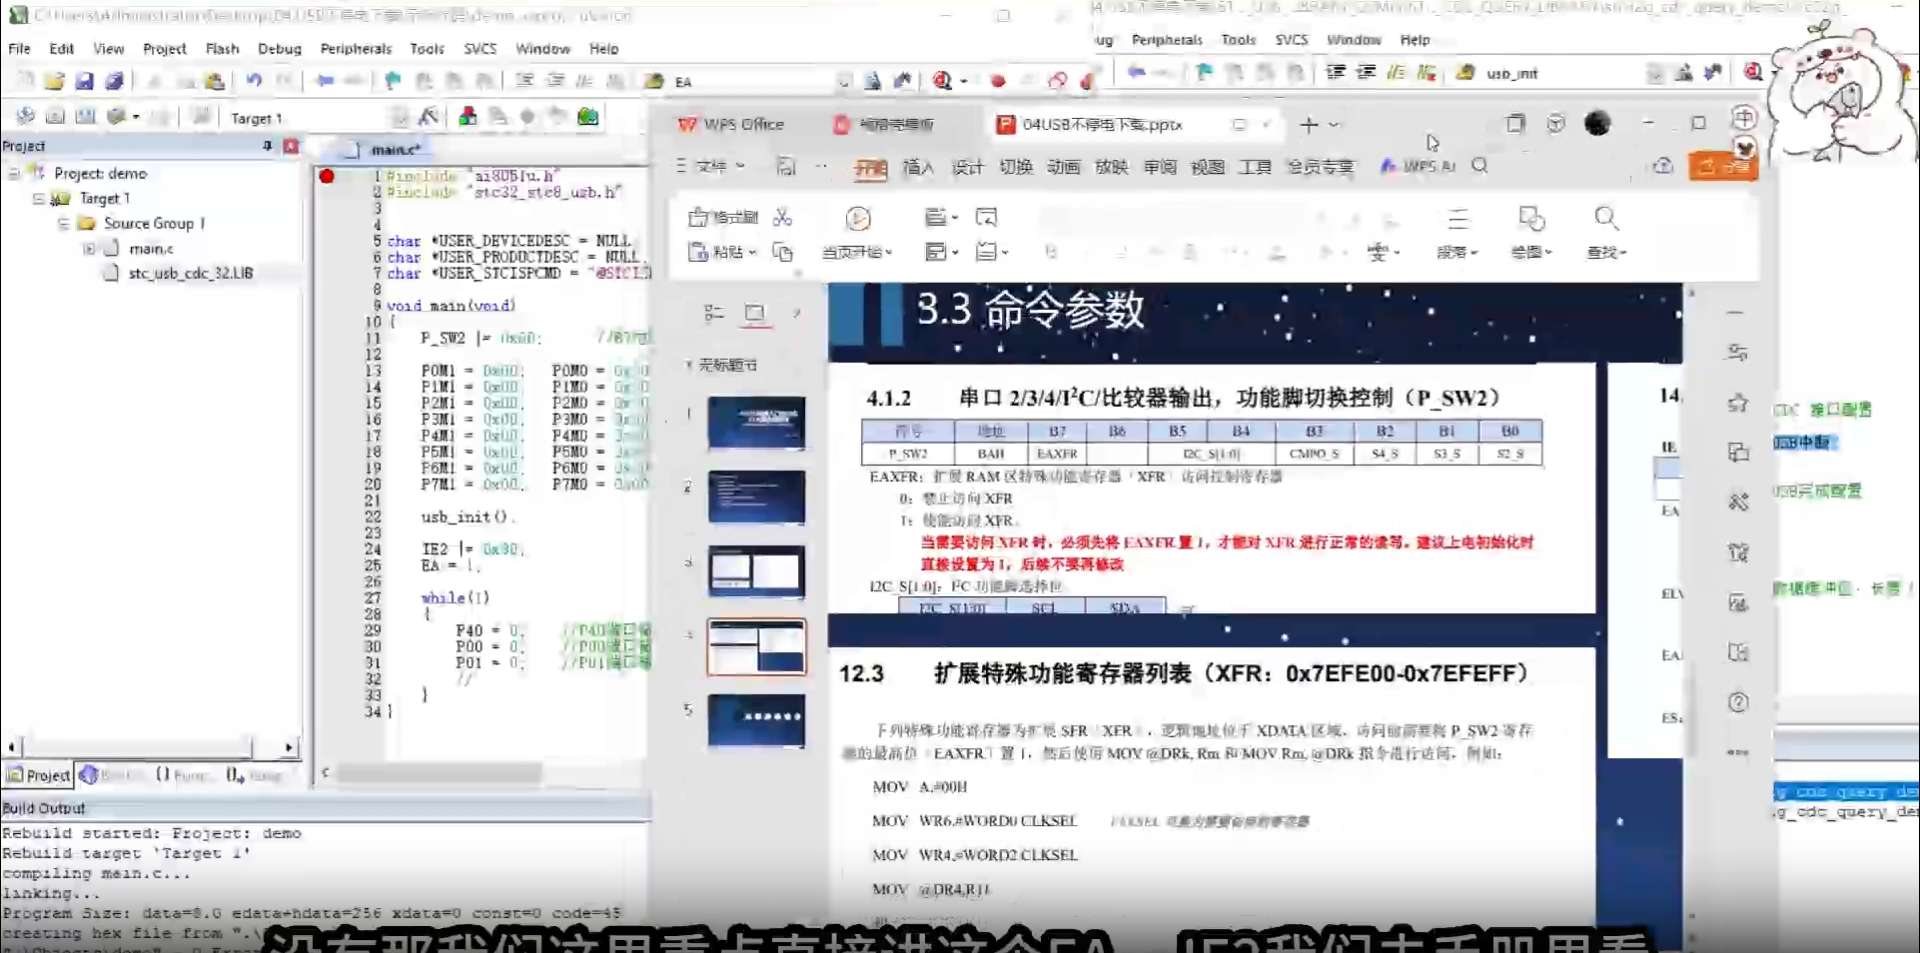Click the WPS AI button
The image size is (1920, 953).
tap(1419, 166)
